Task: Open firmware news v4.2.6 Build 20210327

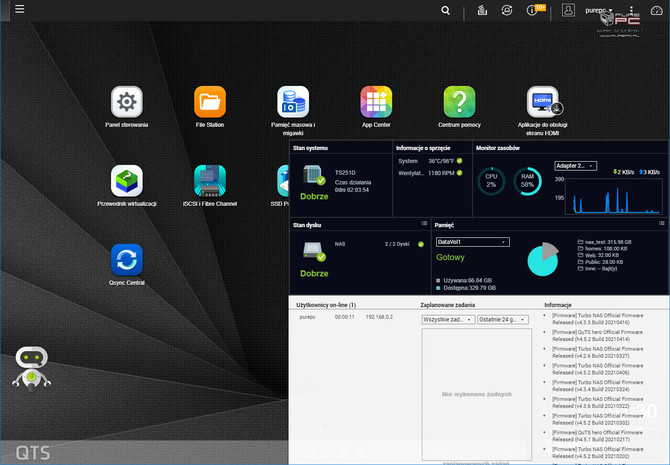Action: 597,352
